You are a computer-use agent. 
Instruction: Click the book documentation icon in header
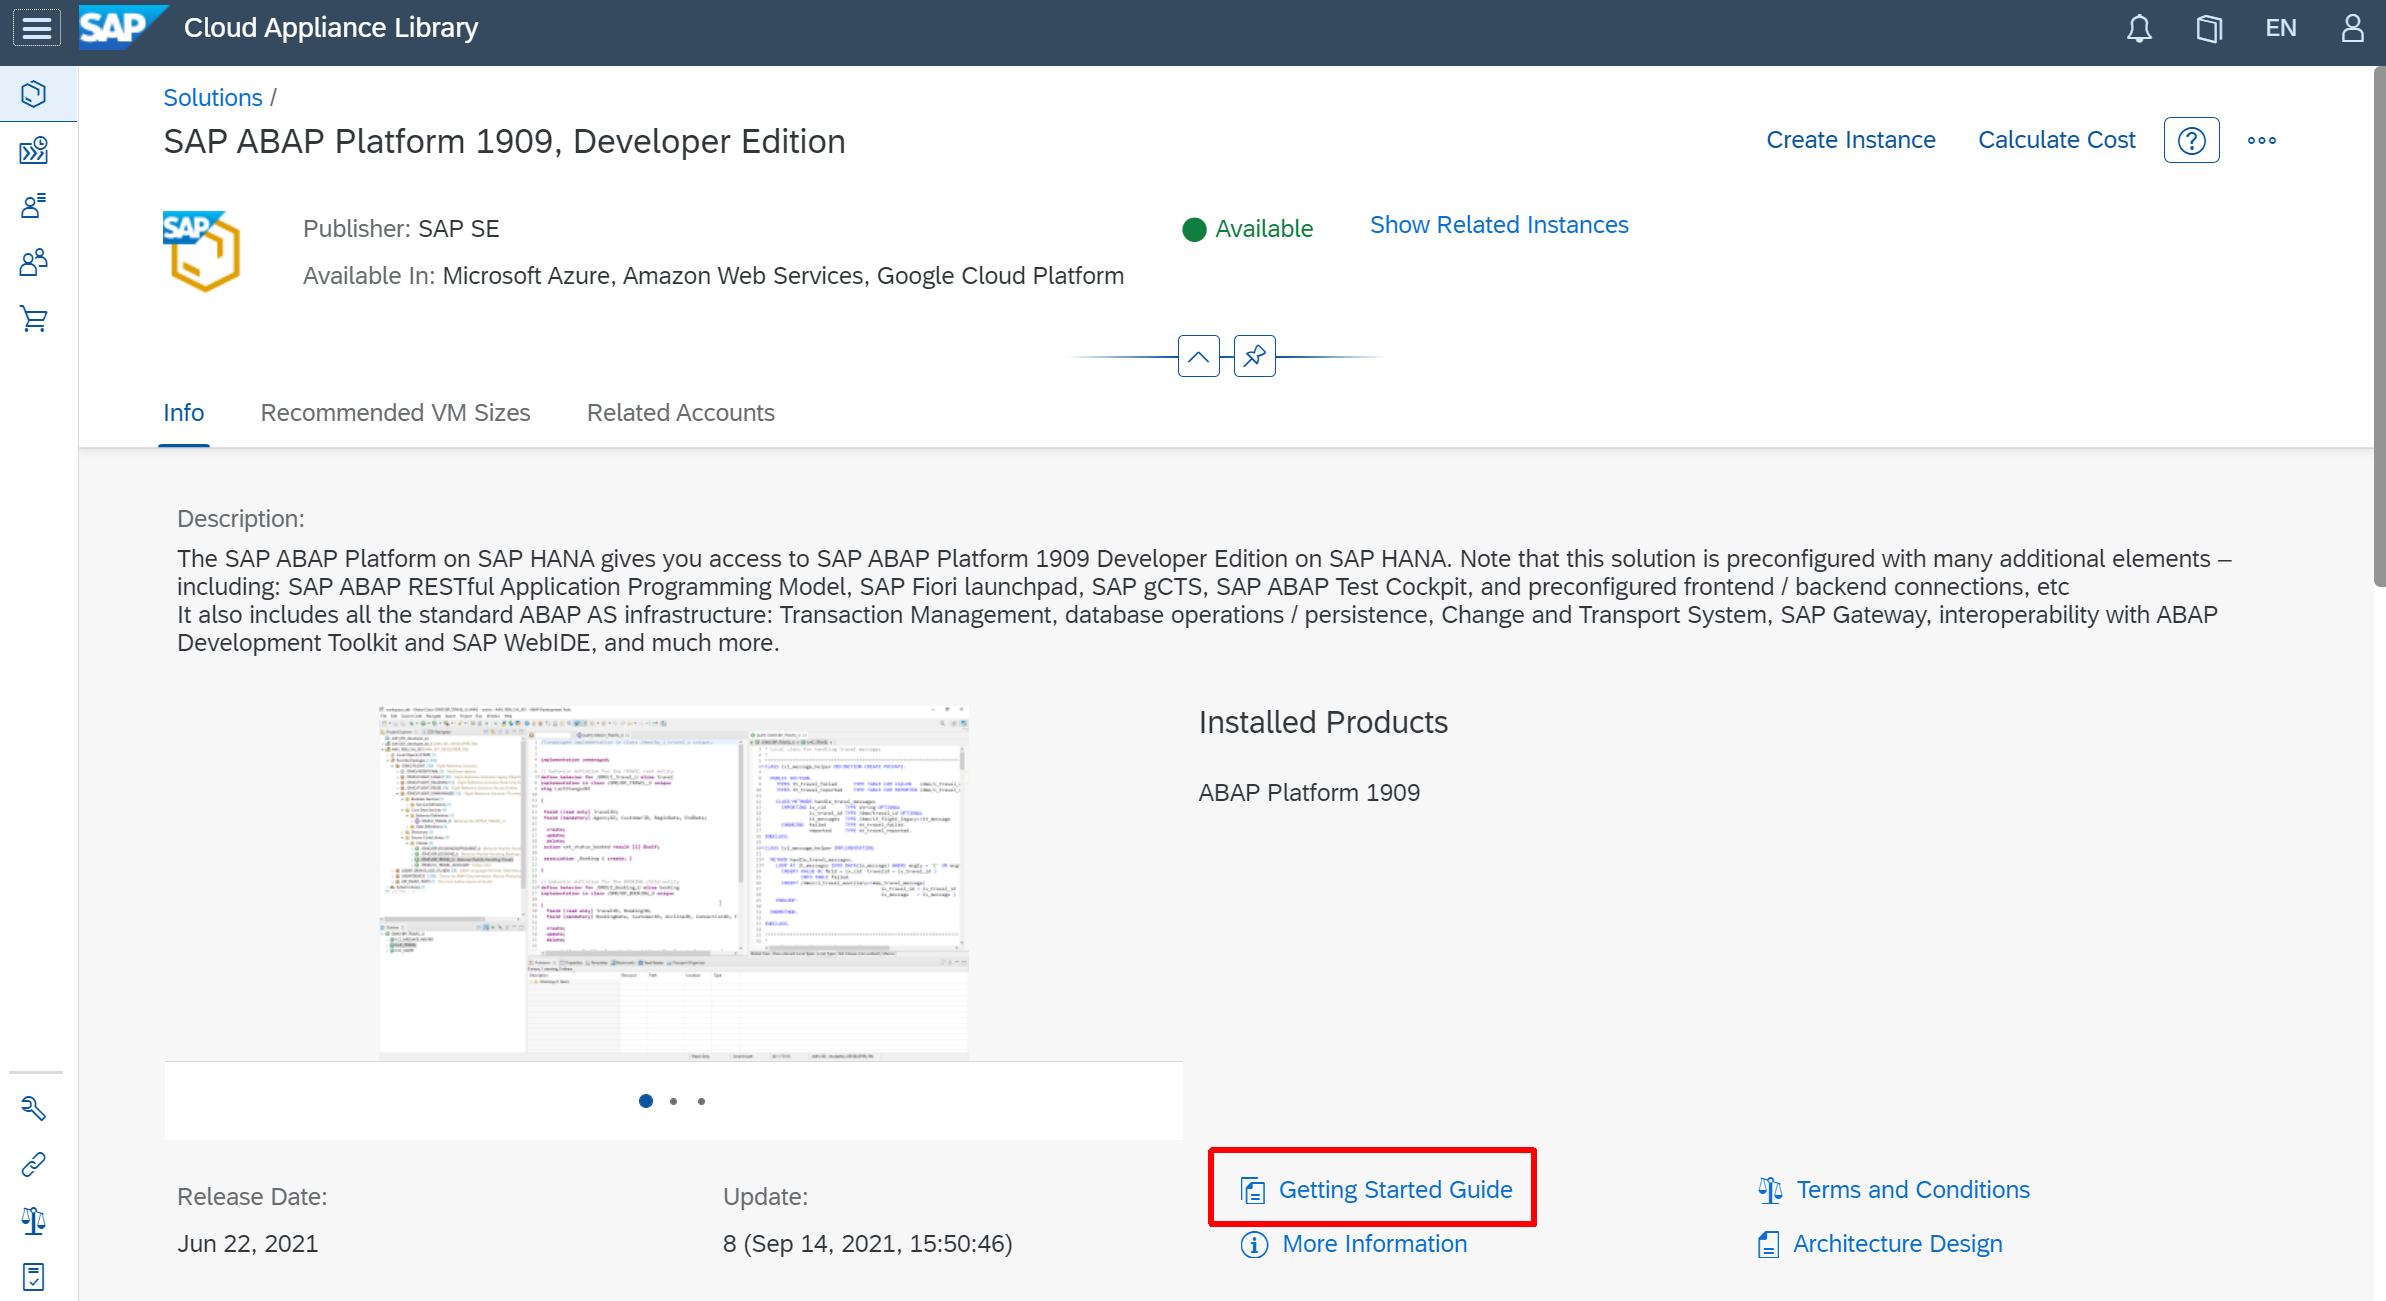click(2209, 28)
